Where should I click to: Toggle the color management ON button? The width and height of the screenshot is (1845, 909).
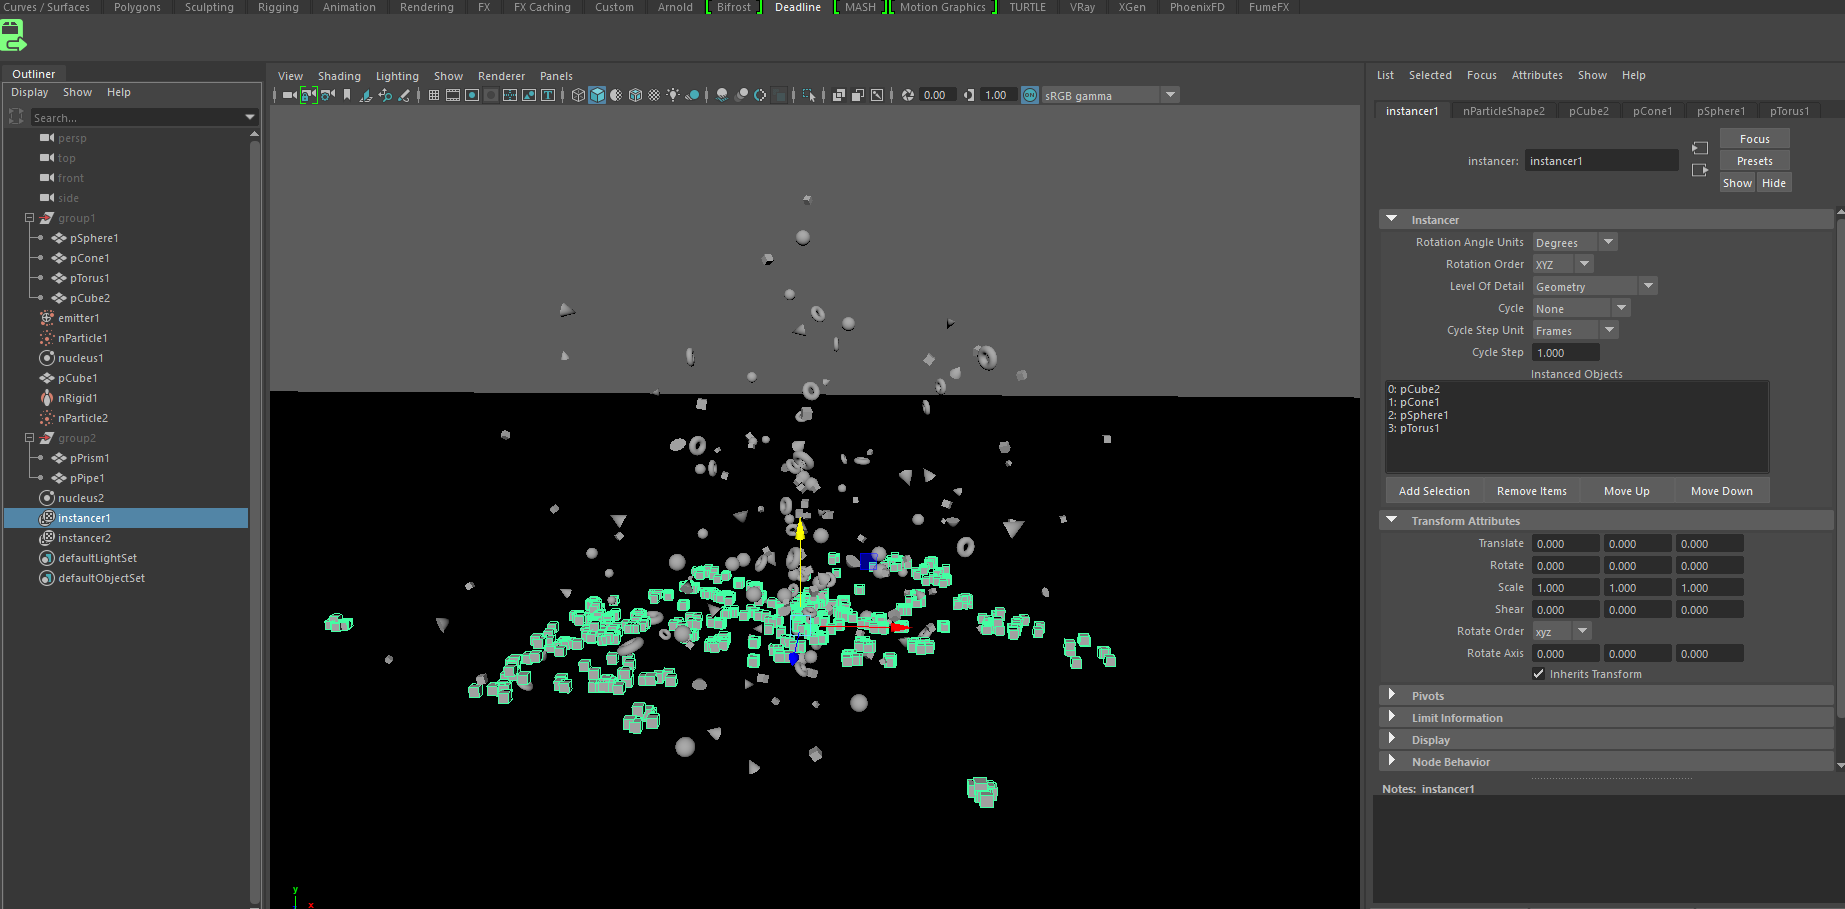[x=1030, y=95]
